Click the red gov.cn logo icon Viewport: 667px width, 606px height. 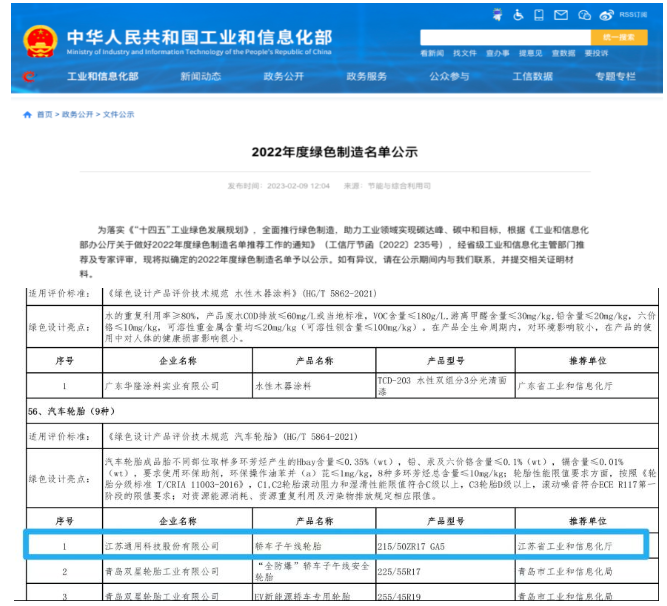tap(29, 77)
